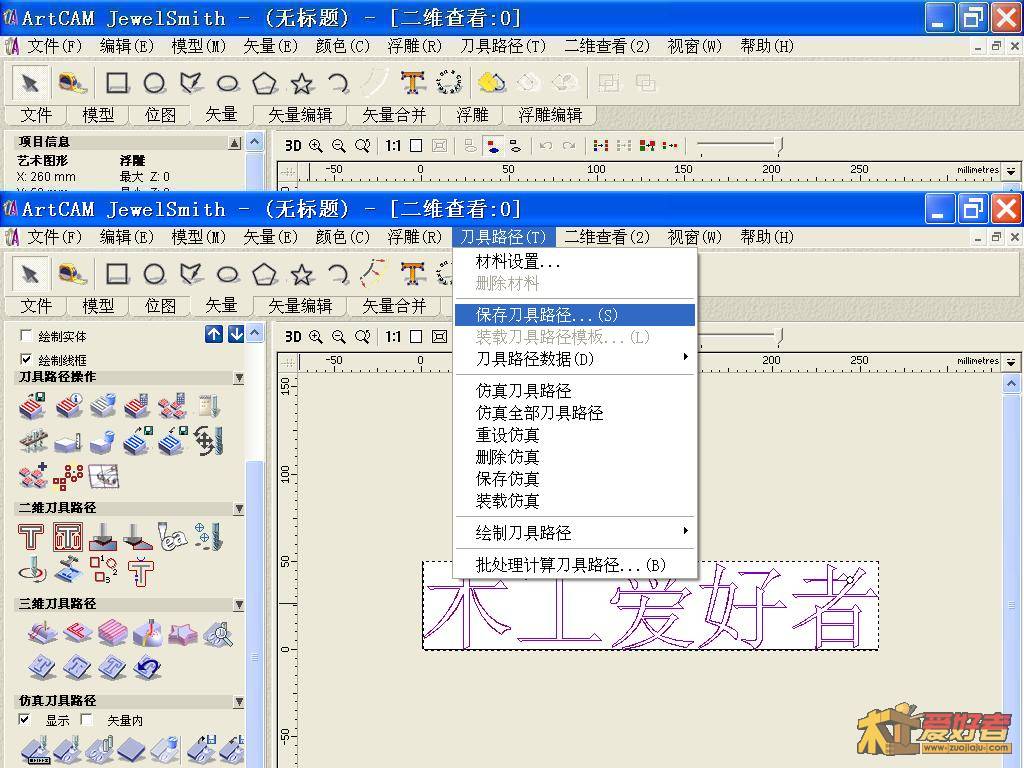Click 木工爱好者 vector text on canvas
Image resolution: width=1024 pixels, height=768 pixels.
pyautogui.click(x=650, y=605)
